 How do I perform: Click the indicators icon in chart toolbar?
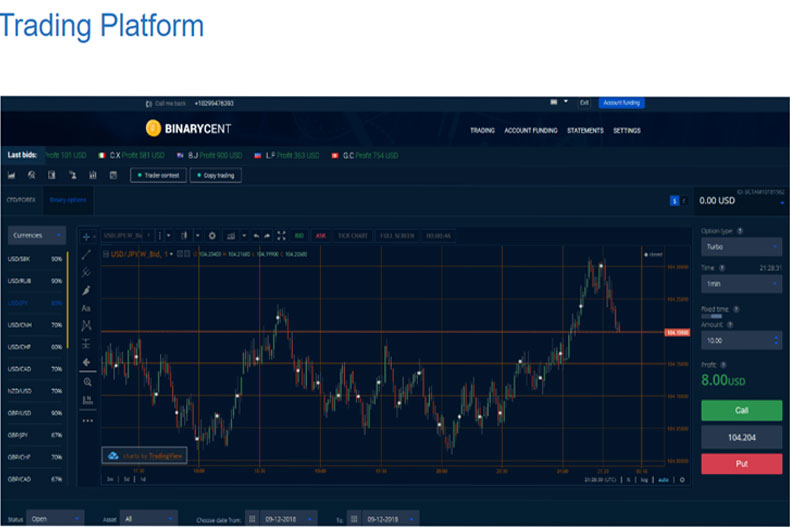[x=231, y=236]
